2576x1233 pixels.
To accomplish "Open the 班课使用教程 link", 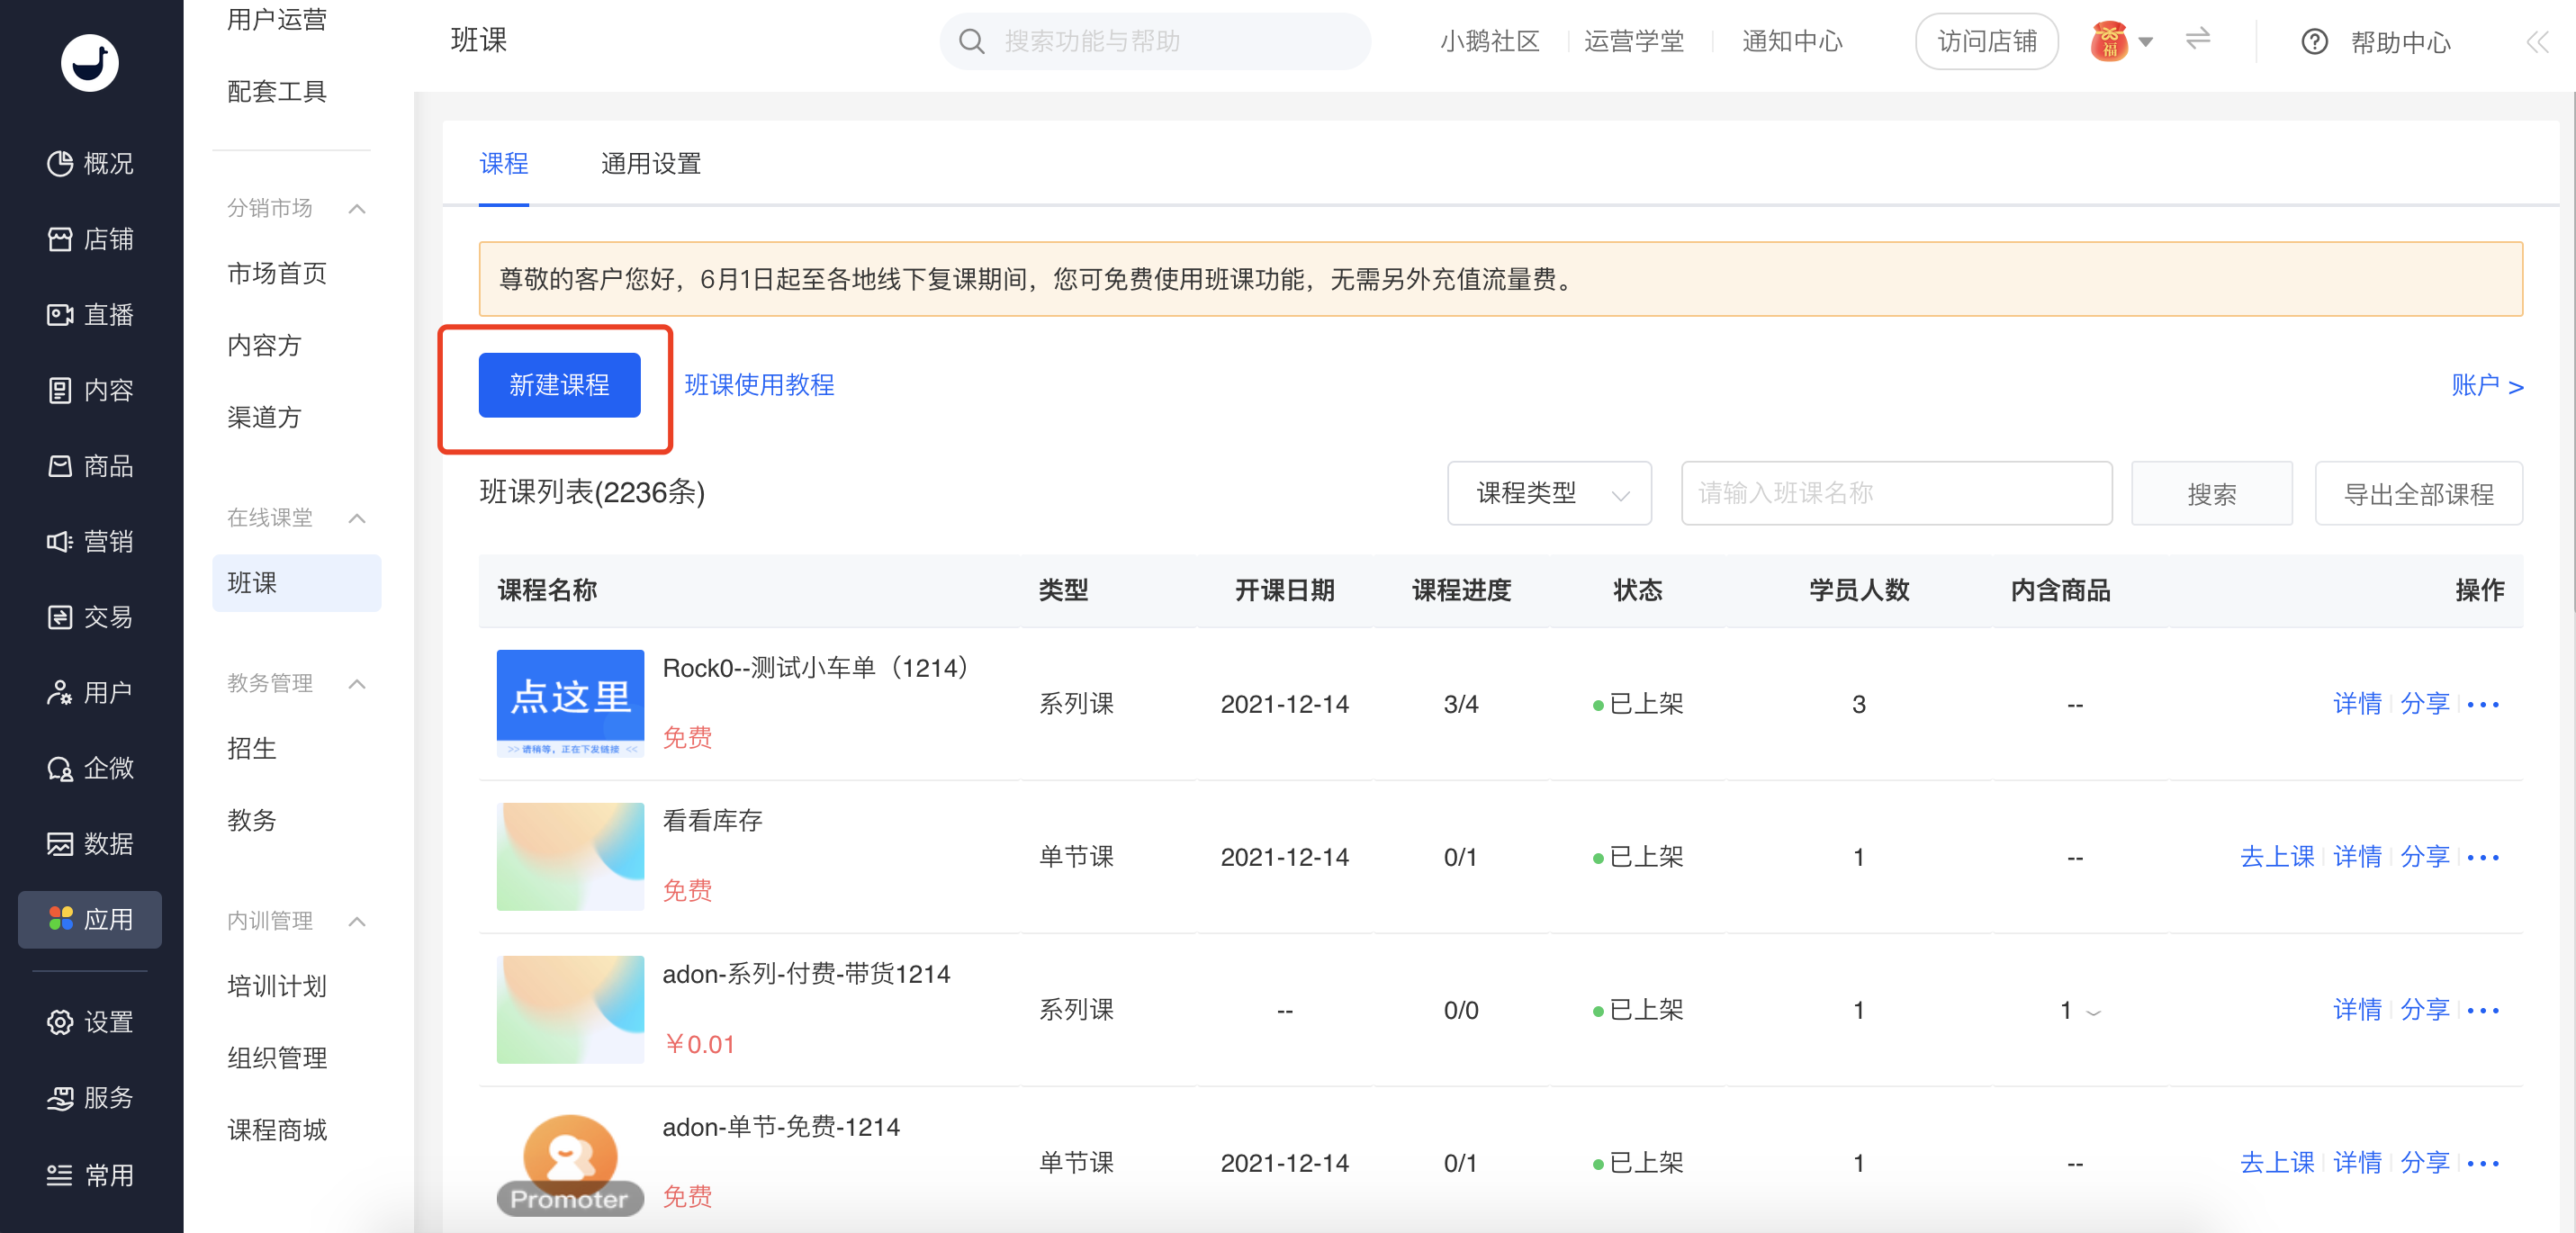I will (759, 385).
